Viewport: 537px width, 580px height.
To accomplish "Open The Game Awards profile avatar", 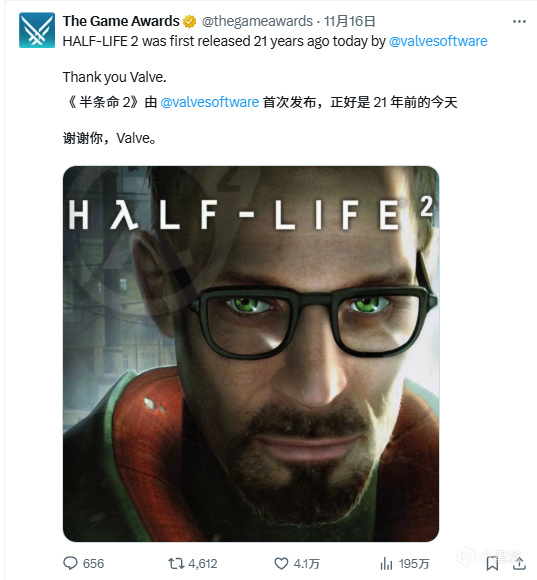I will click(37, 30).
